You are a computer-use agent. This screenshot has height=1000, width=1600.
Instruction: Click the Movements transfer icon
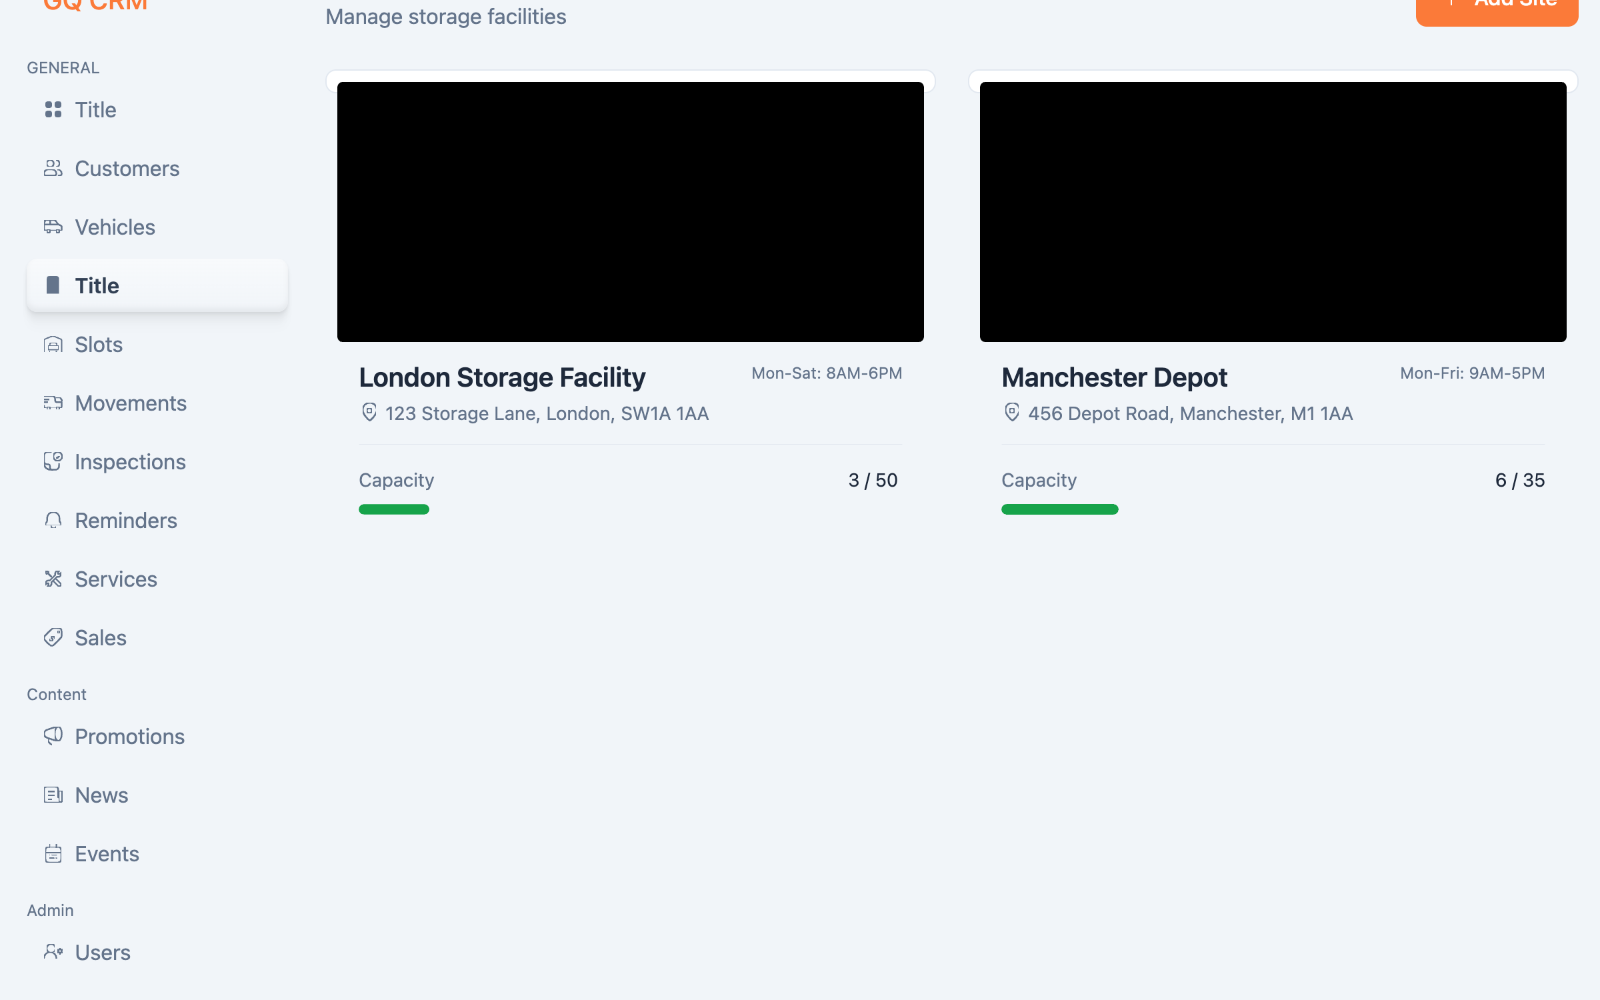(53, 403)
